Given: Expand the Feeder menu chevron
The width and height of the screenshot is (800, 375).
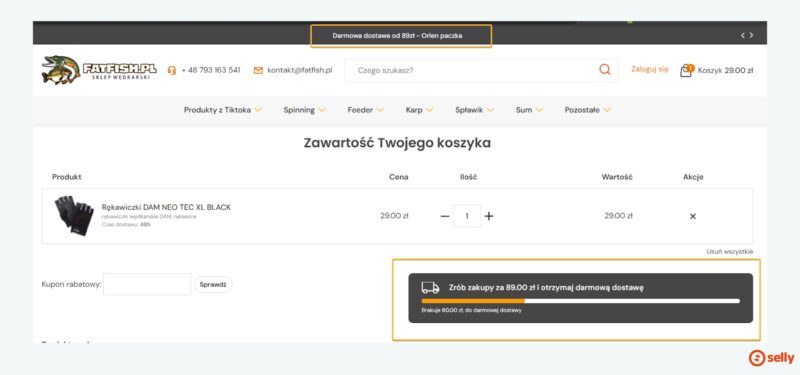Looking at the screenshot, I should point(380,110).
